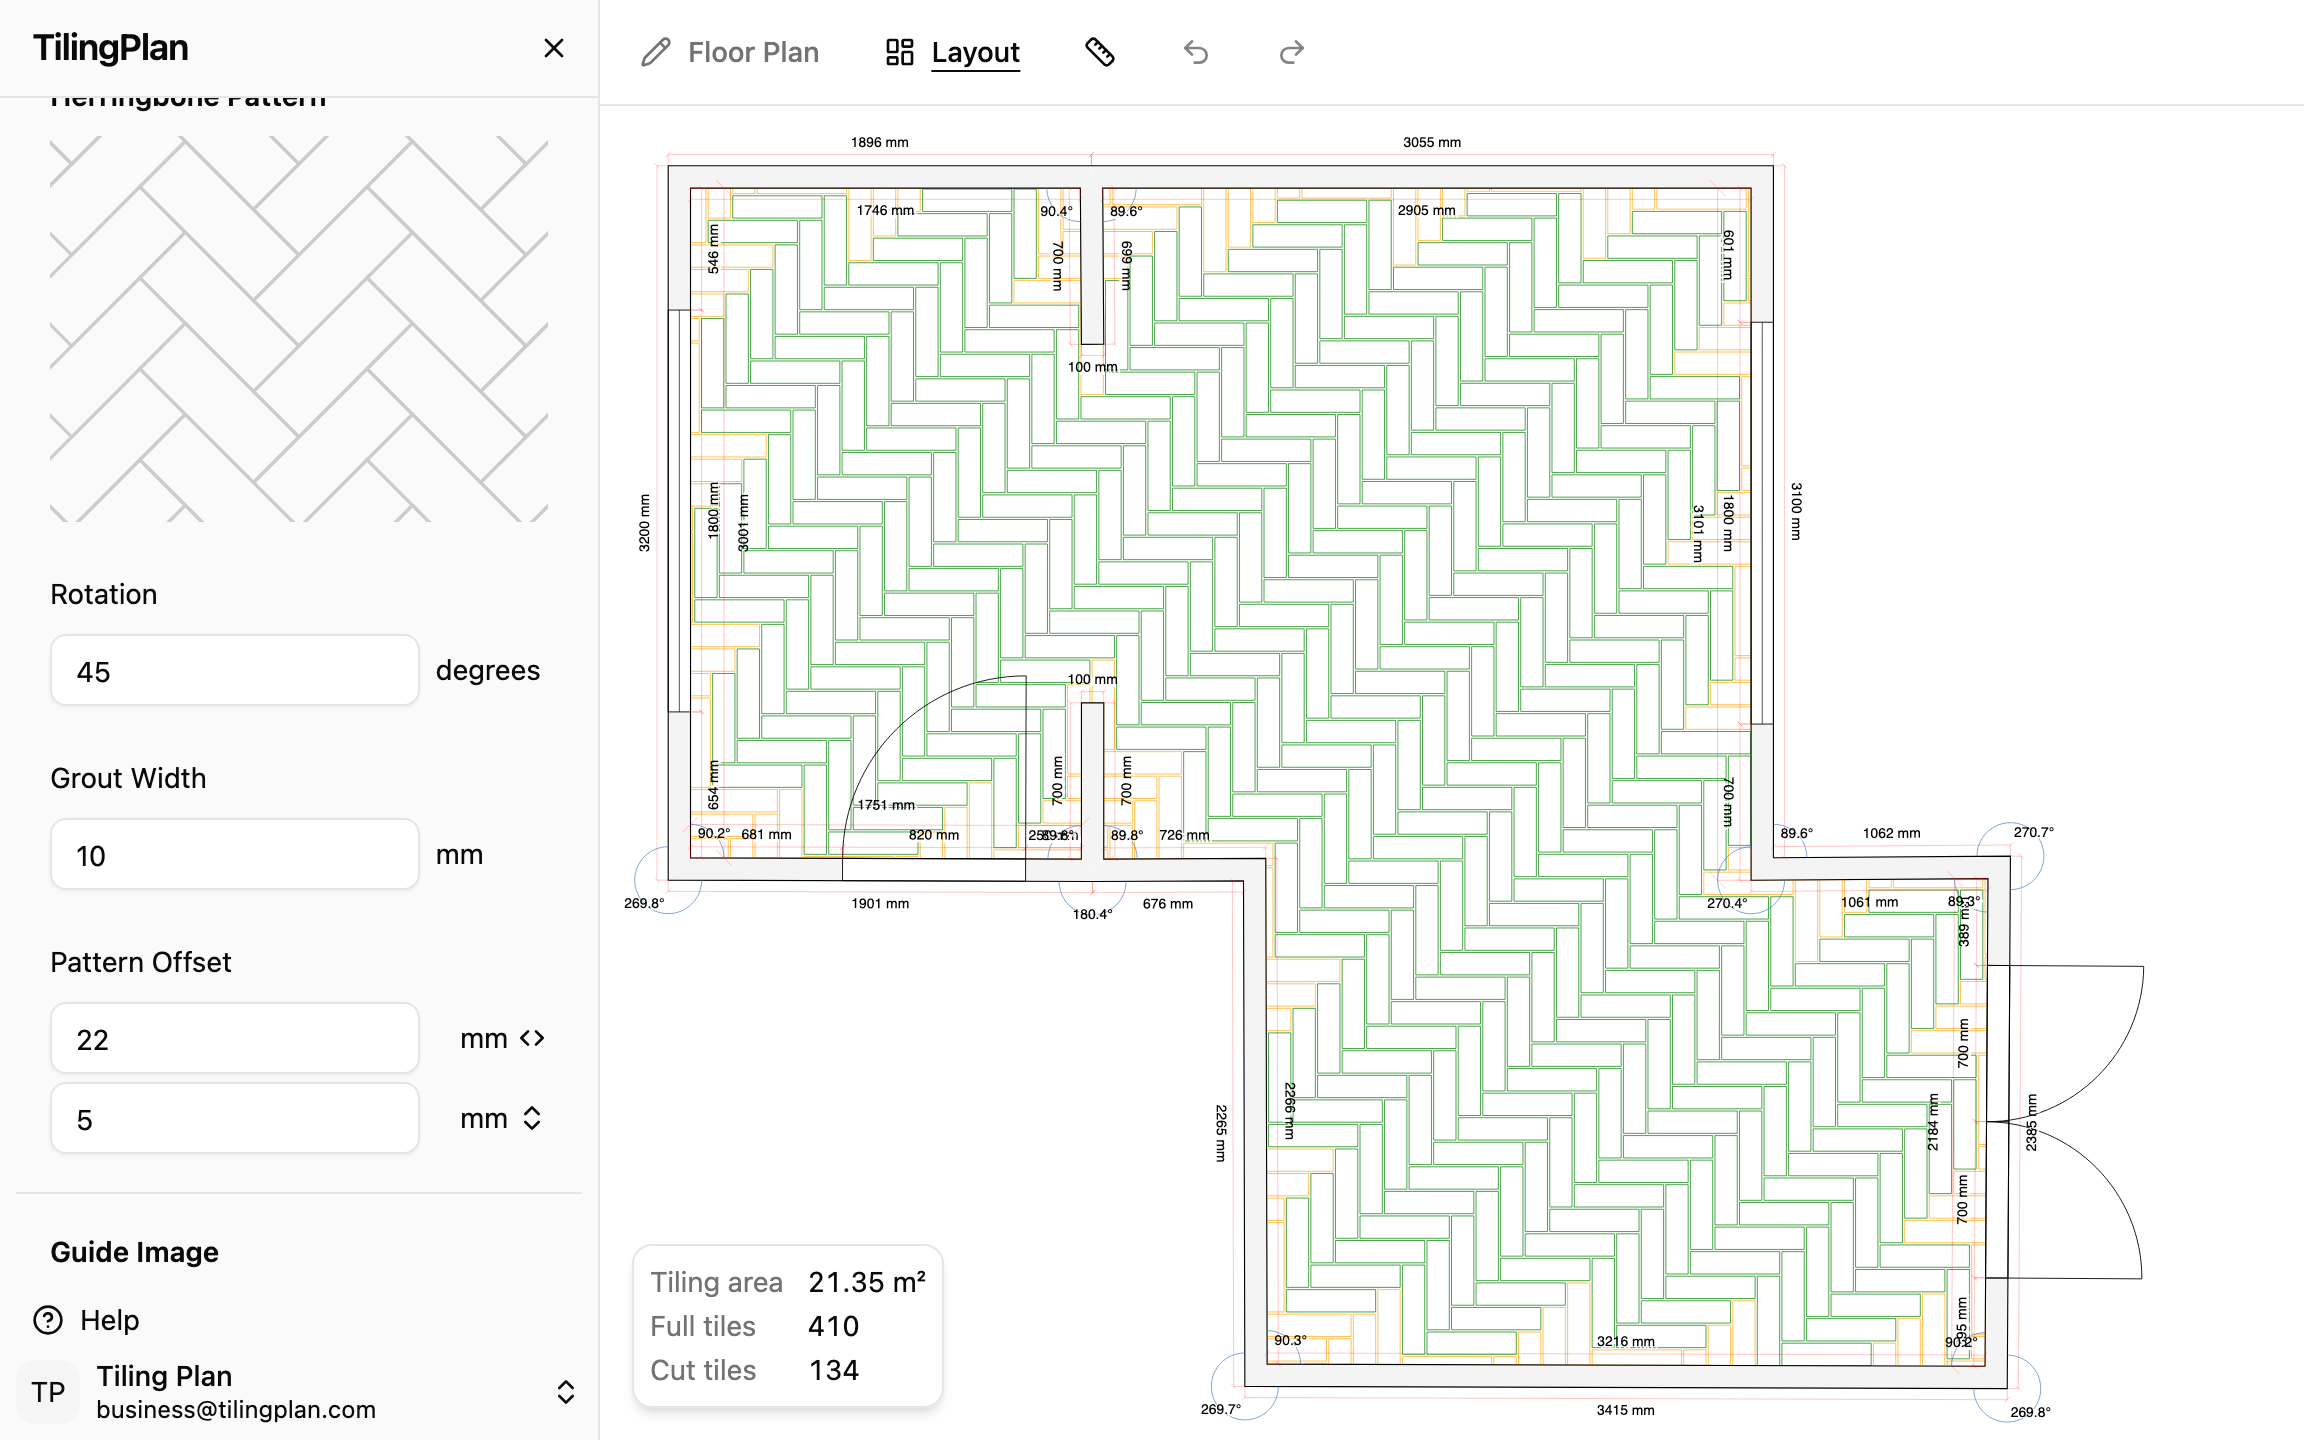Click the horizontal offset arrows icon
Screen dimensions: 2304x1440
pos(532,1038)
